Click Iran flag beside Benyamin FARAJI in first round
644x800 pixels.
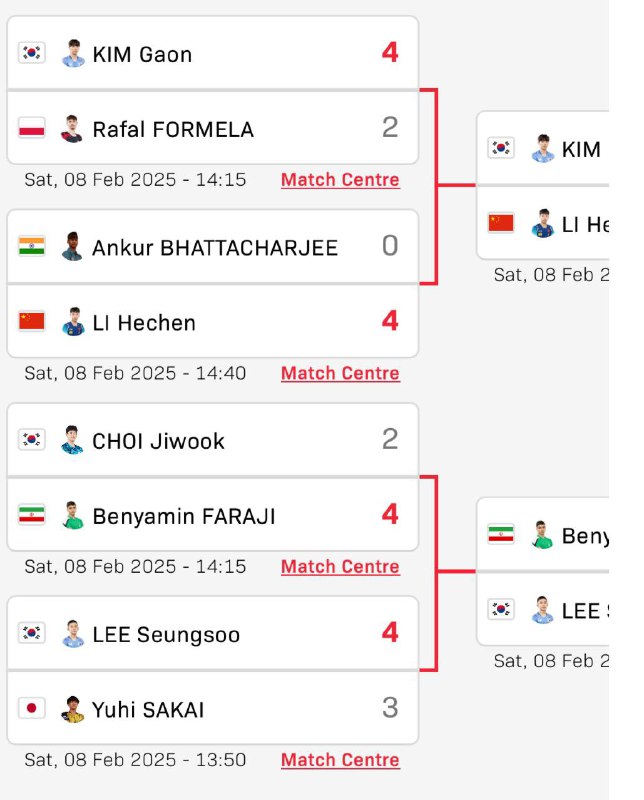[32, 514]
